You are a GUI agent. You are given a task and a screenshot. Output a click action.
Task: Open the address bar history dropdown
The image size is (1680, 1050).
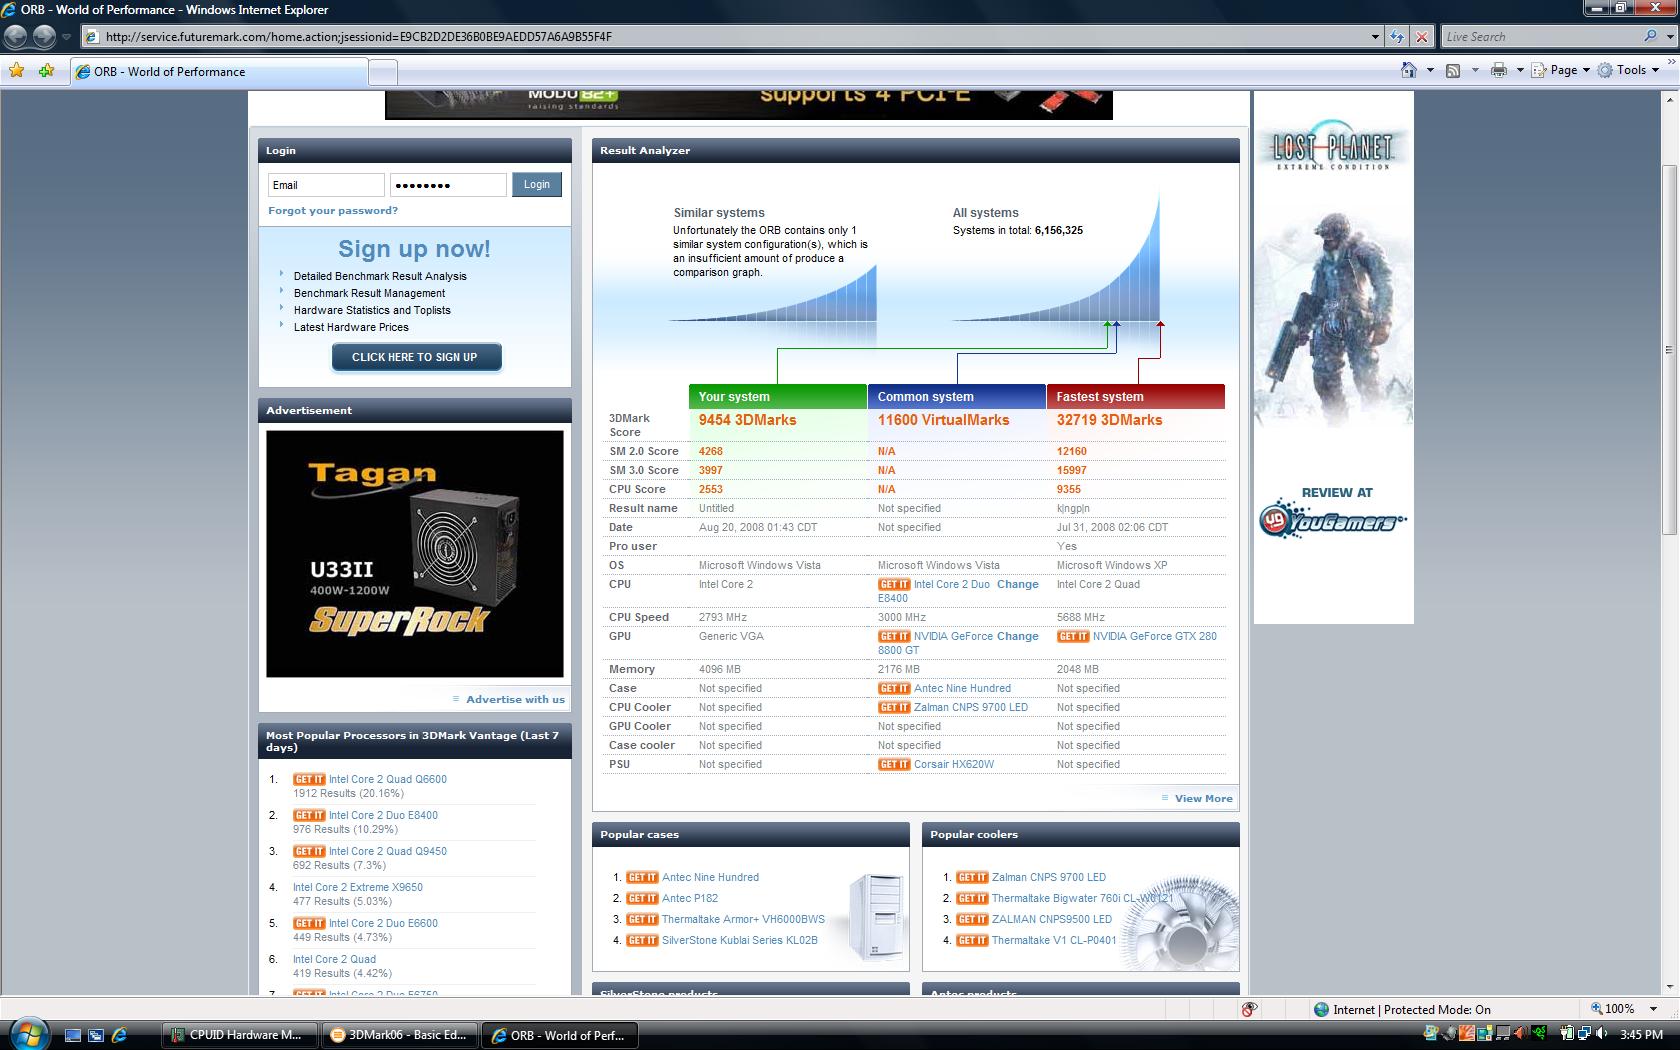click(1375, 37)
